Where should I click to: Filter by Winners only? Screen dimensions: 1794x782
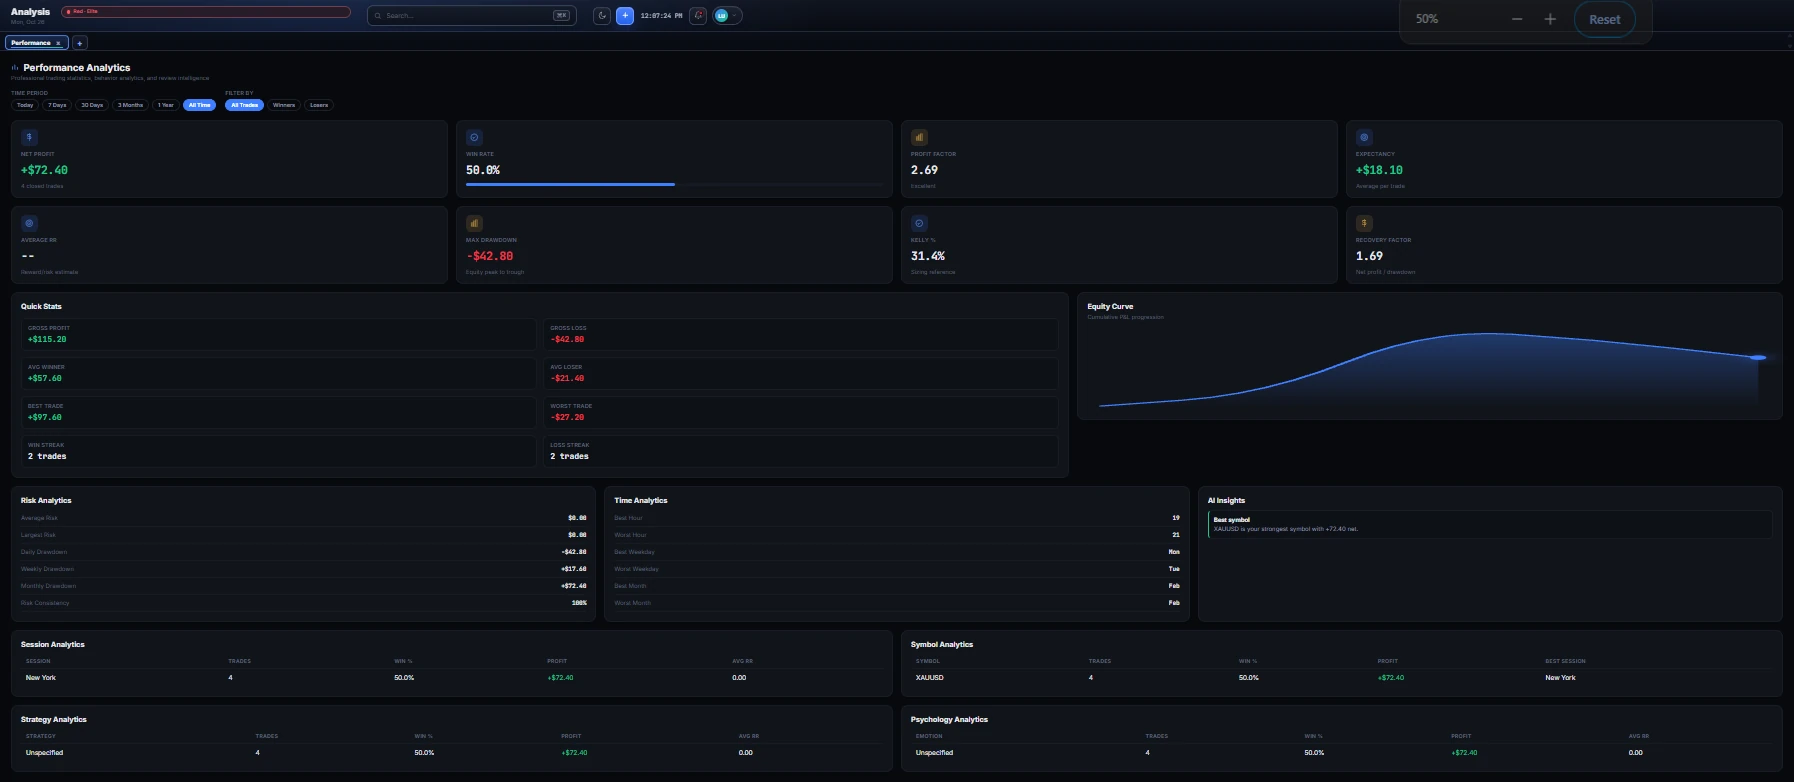coord(284,105)
